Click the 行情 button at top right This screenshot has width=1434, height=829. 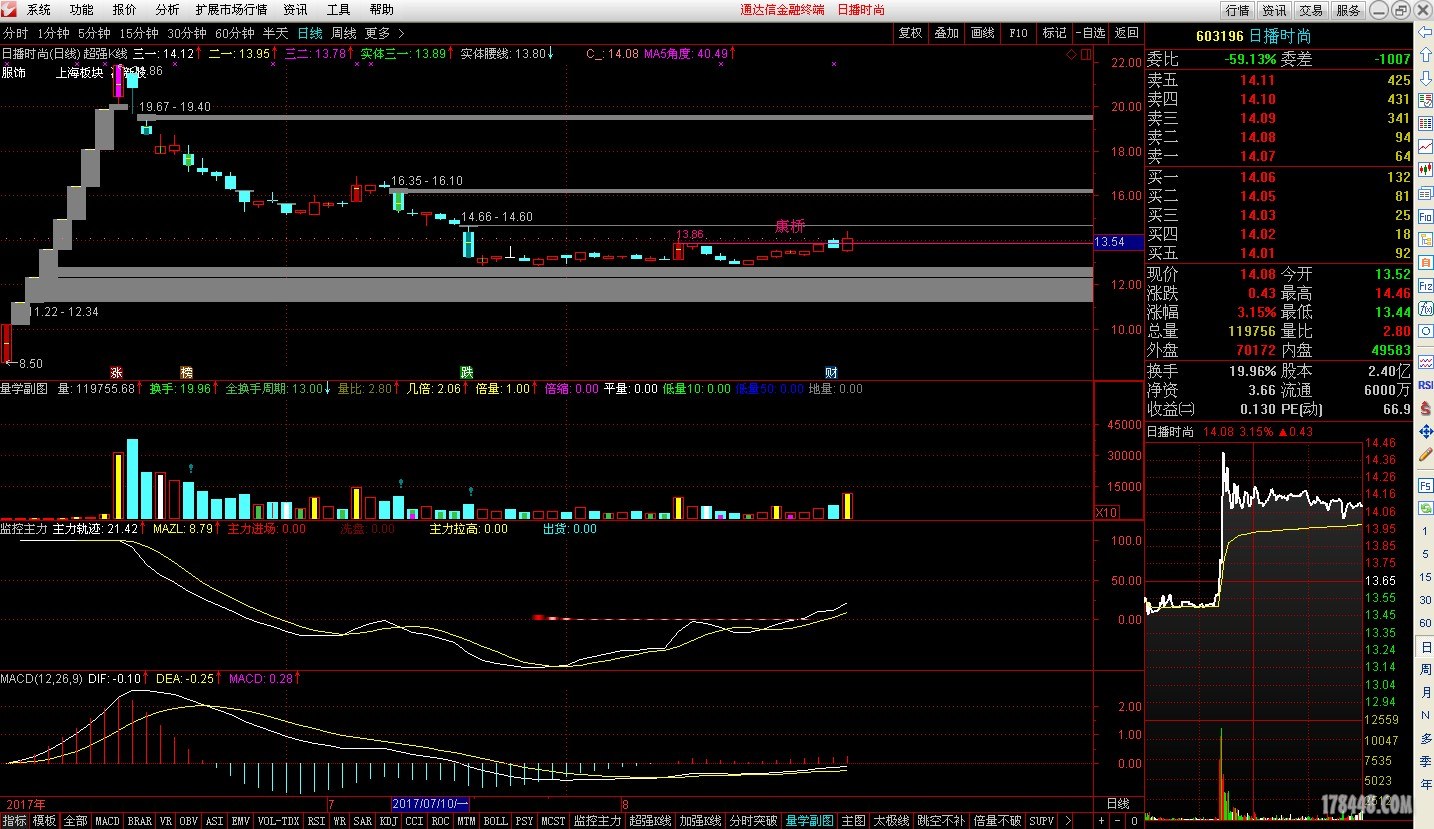1238,10
